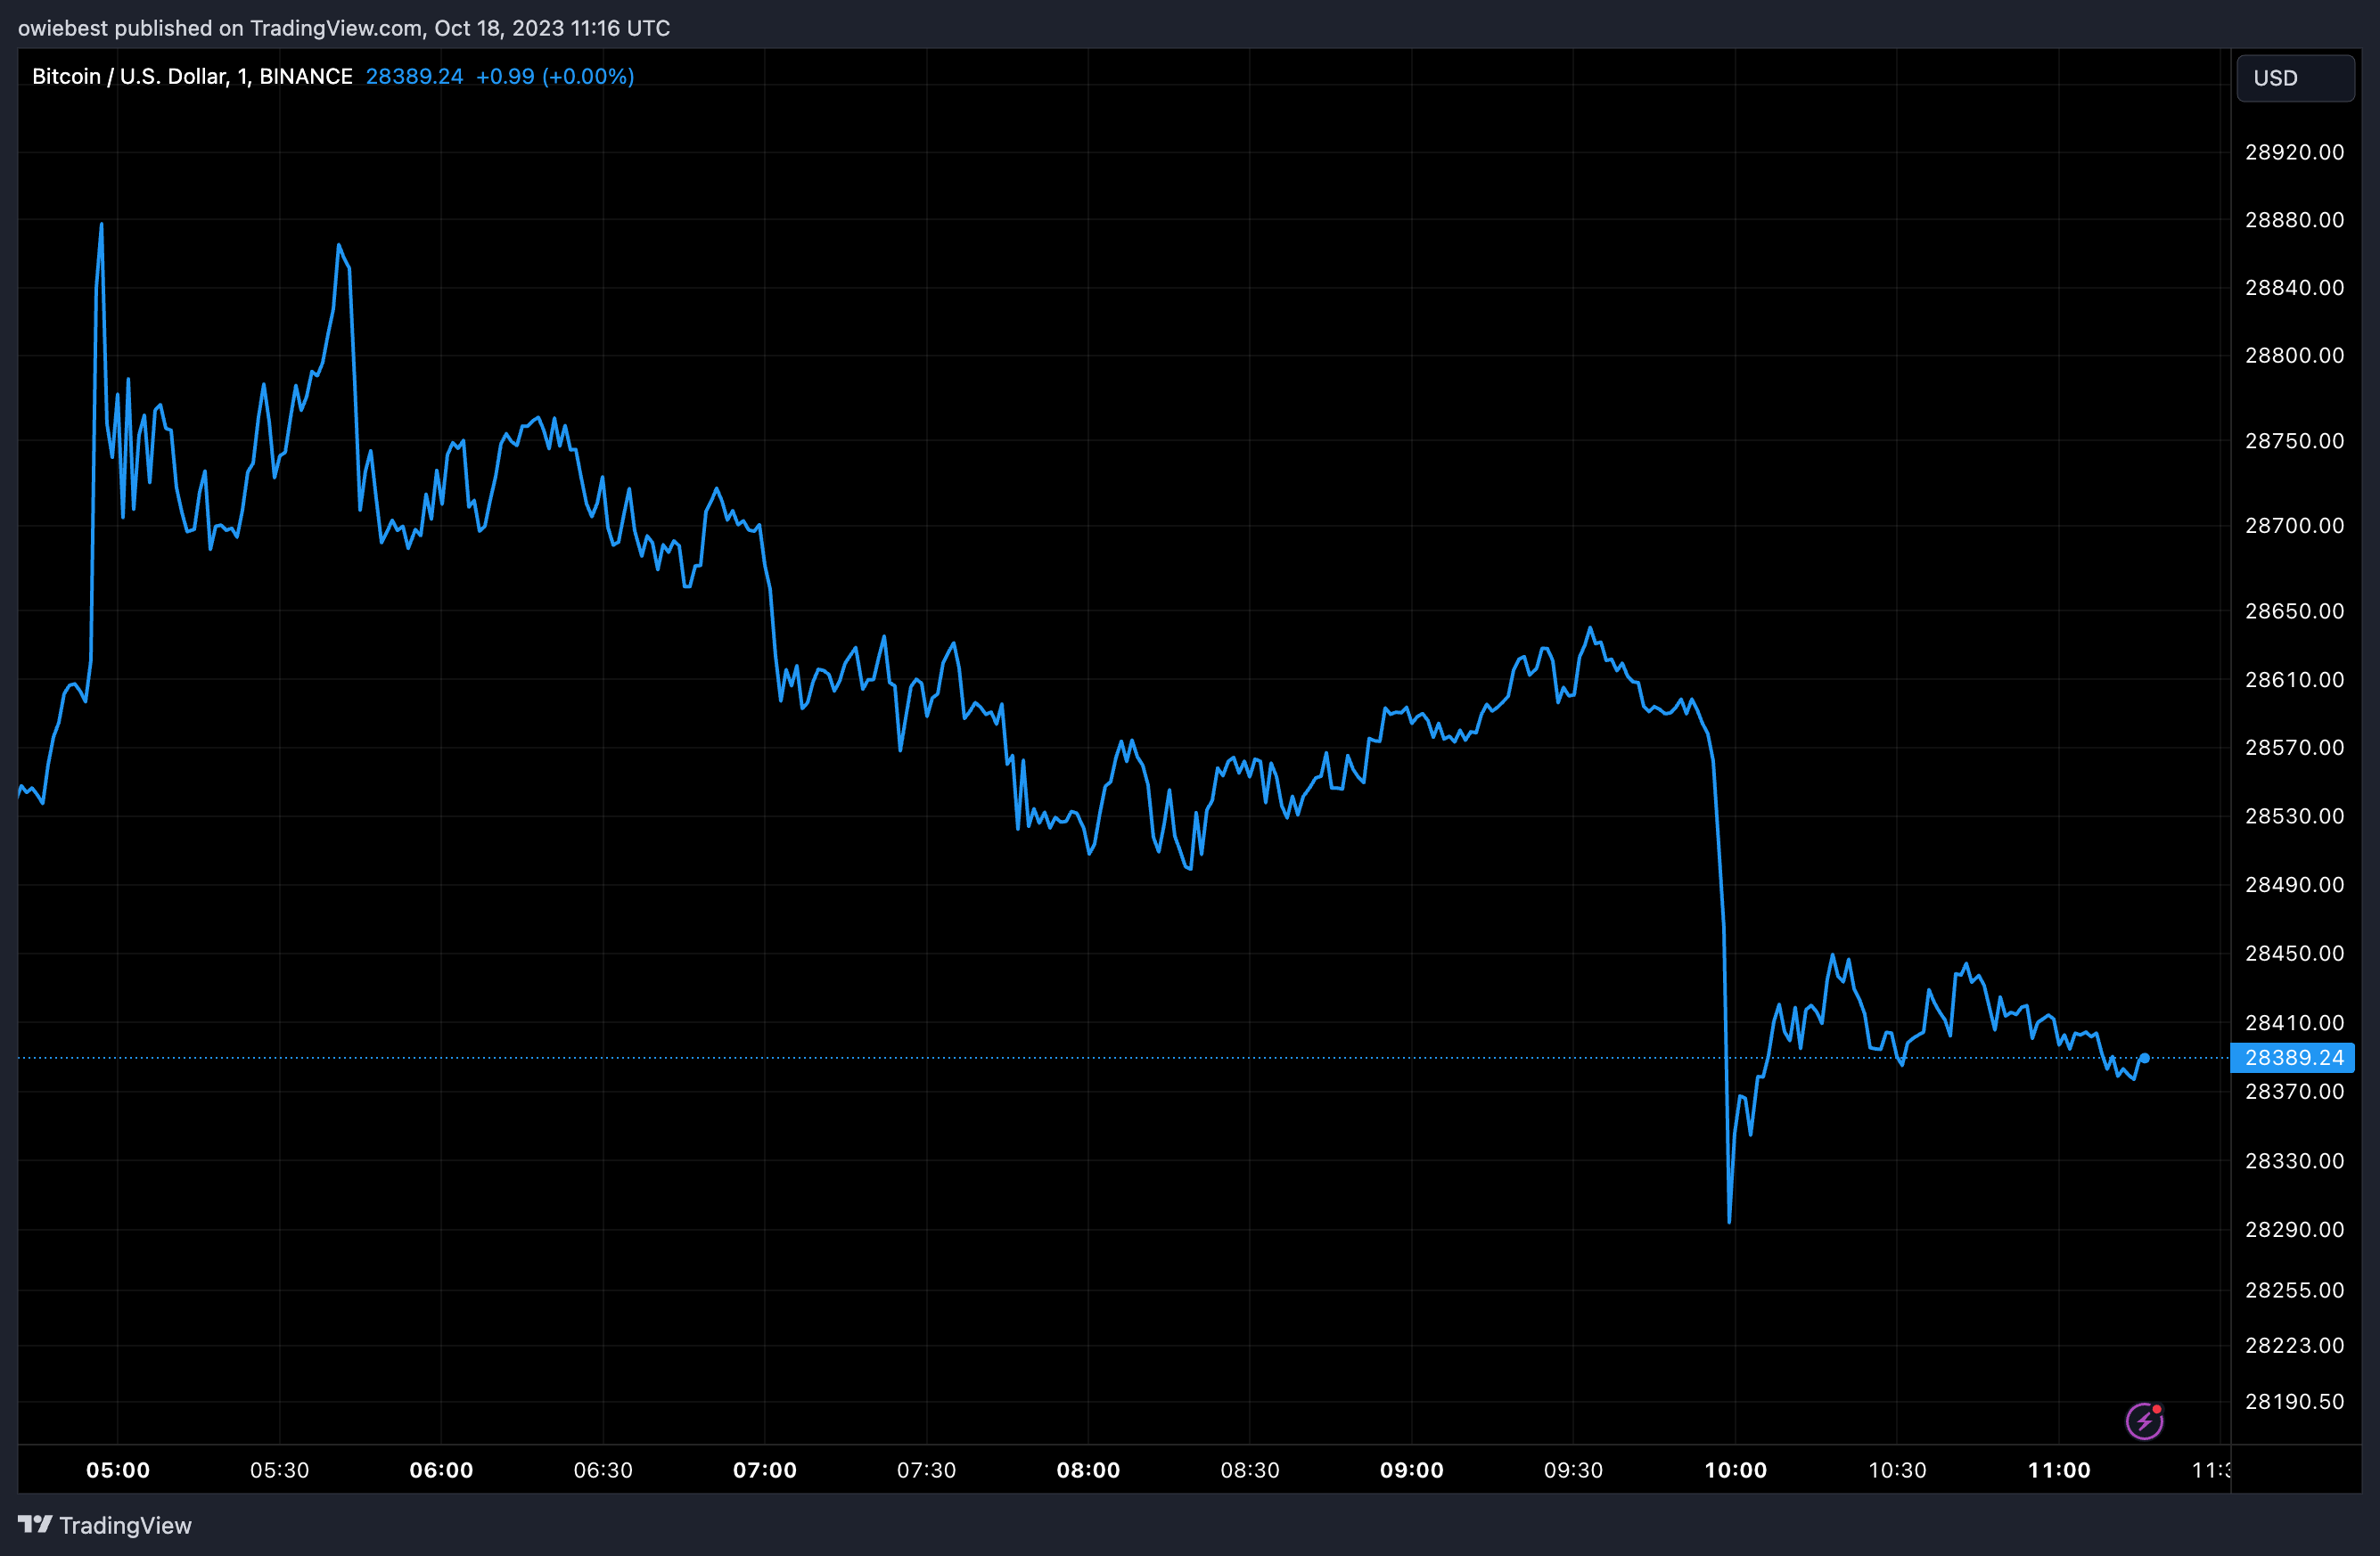Select the 06:00 time axis label
2380x1556 pixels.
coord(441,1470)
